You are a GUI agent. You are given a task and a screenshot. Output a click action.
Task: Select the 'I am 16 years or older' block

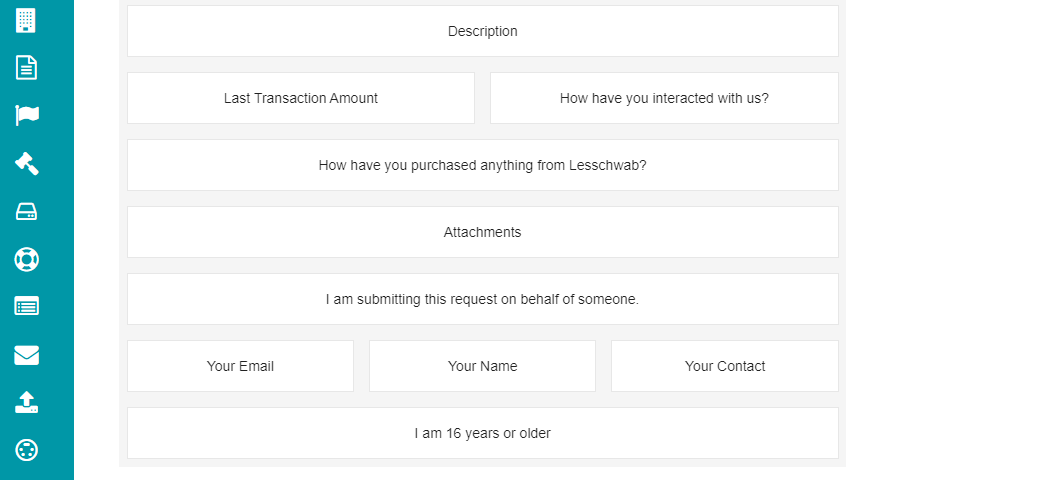tap(483, 433)
